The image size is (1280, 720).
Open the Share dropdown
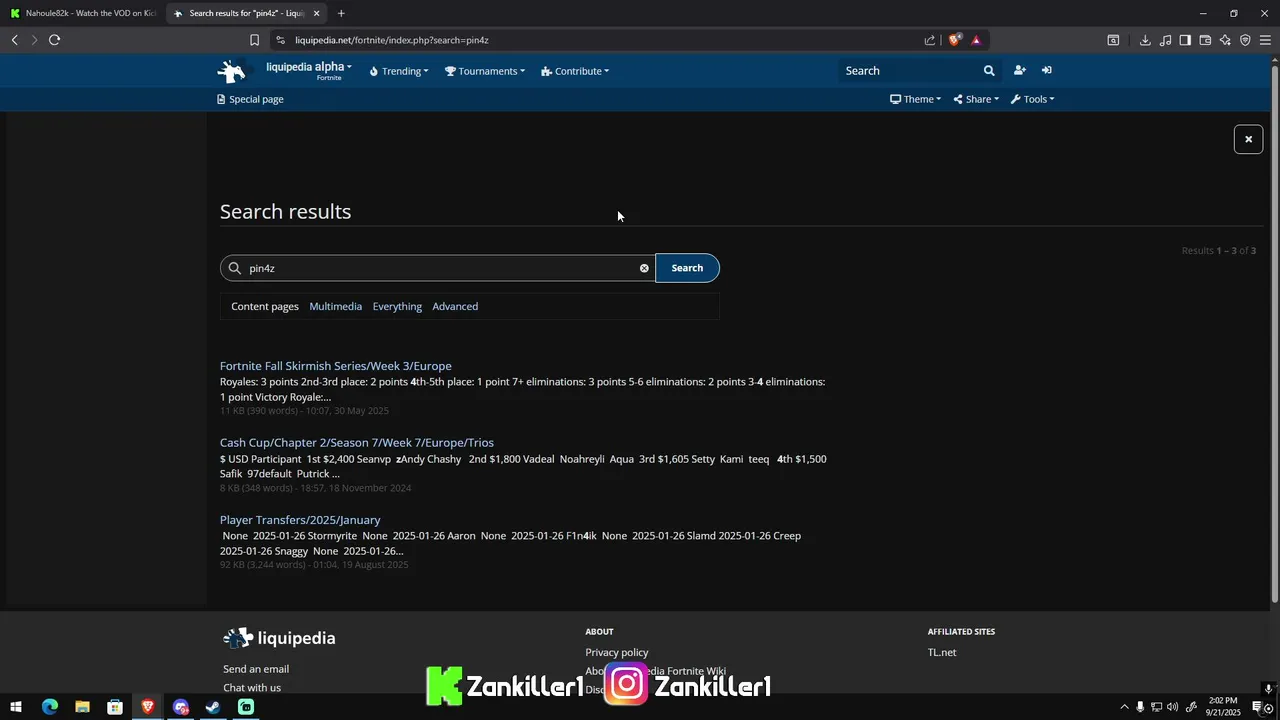(x=976, y=99)
